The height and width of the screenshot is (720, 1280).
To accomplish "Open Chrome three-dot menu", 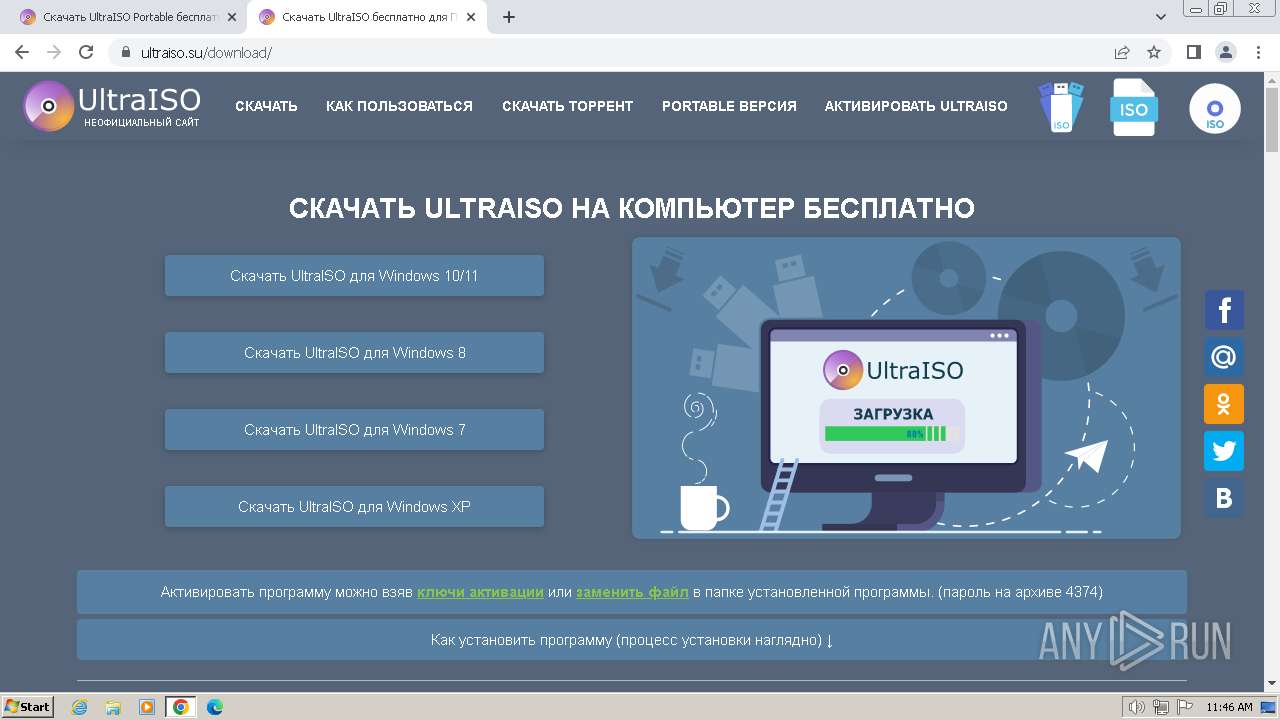I will pyautogui.click(x=1258, y=52).
